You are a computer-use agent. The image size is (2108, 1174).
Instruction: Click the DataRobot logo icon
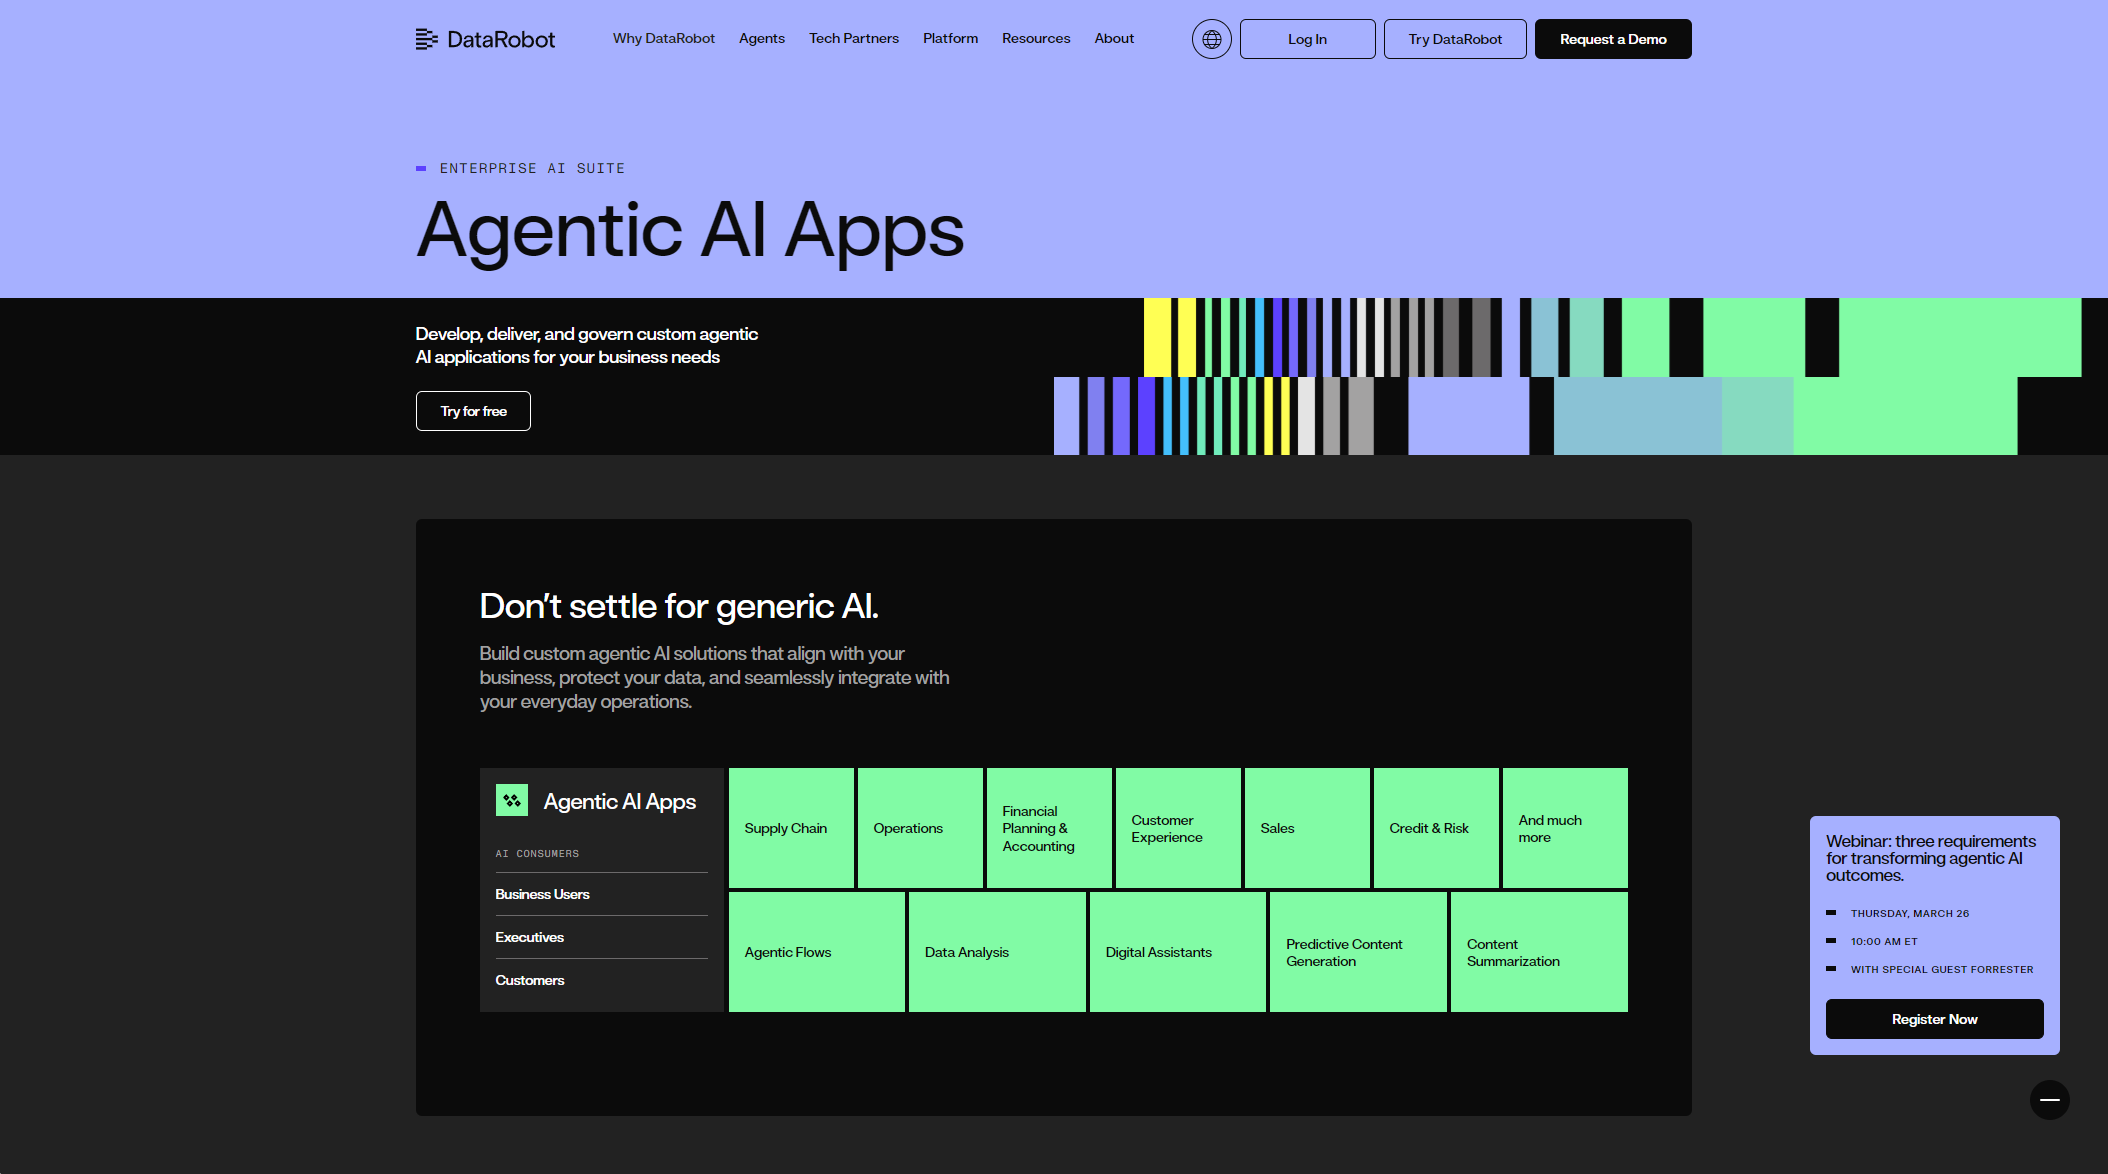[x=427, y=39]
